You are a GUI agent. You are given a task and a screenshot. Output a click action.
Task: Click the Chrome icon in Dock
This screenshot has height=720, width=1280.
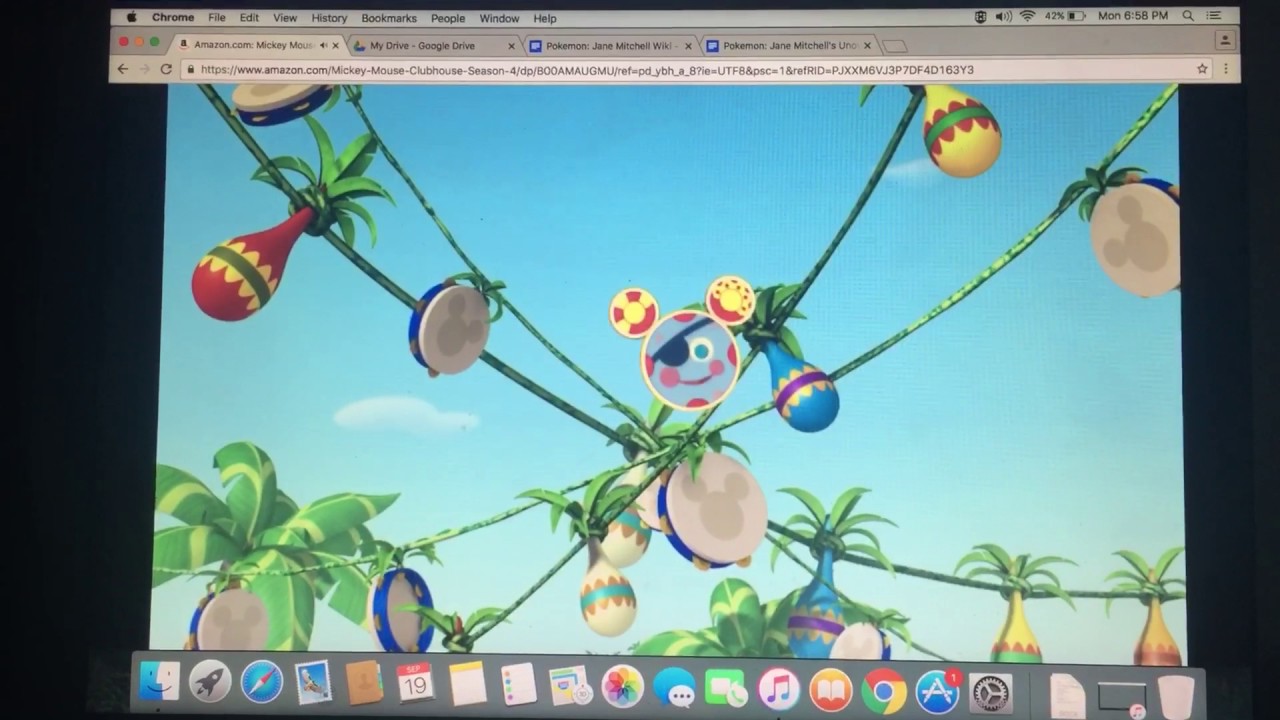coord(884,692)
